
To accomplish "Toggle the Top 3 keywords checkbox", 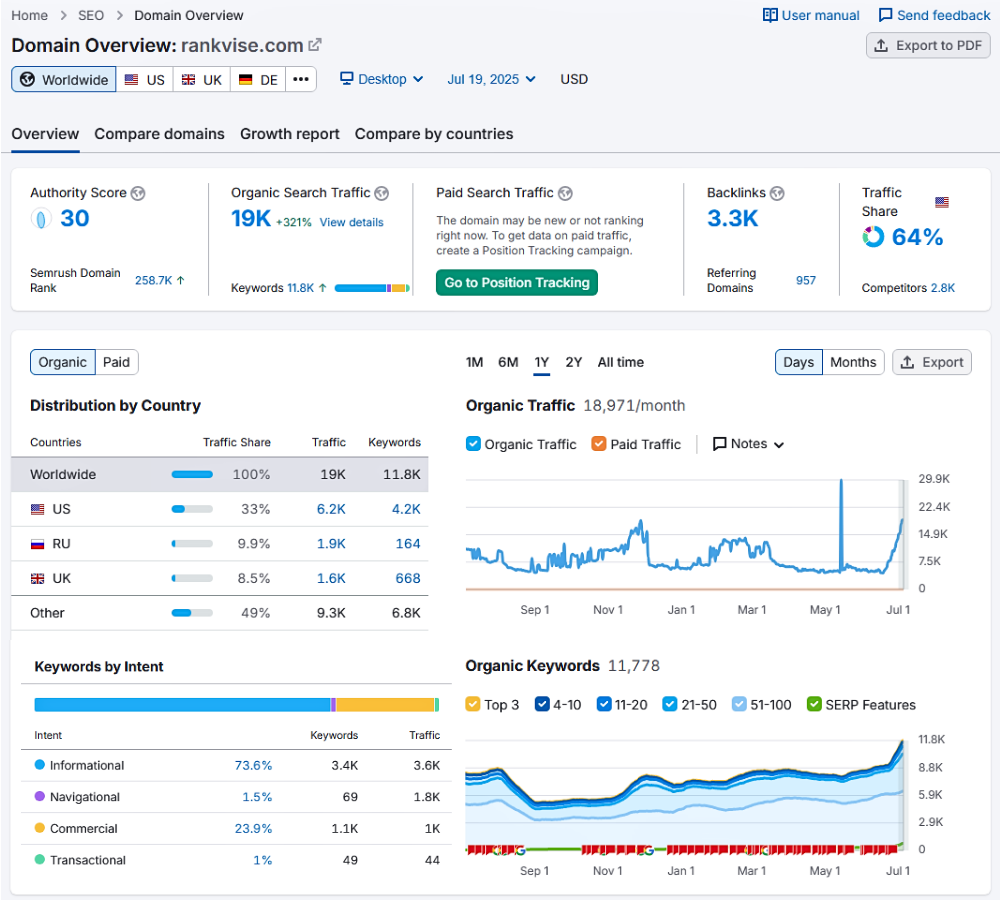I will coord(473,704).
